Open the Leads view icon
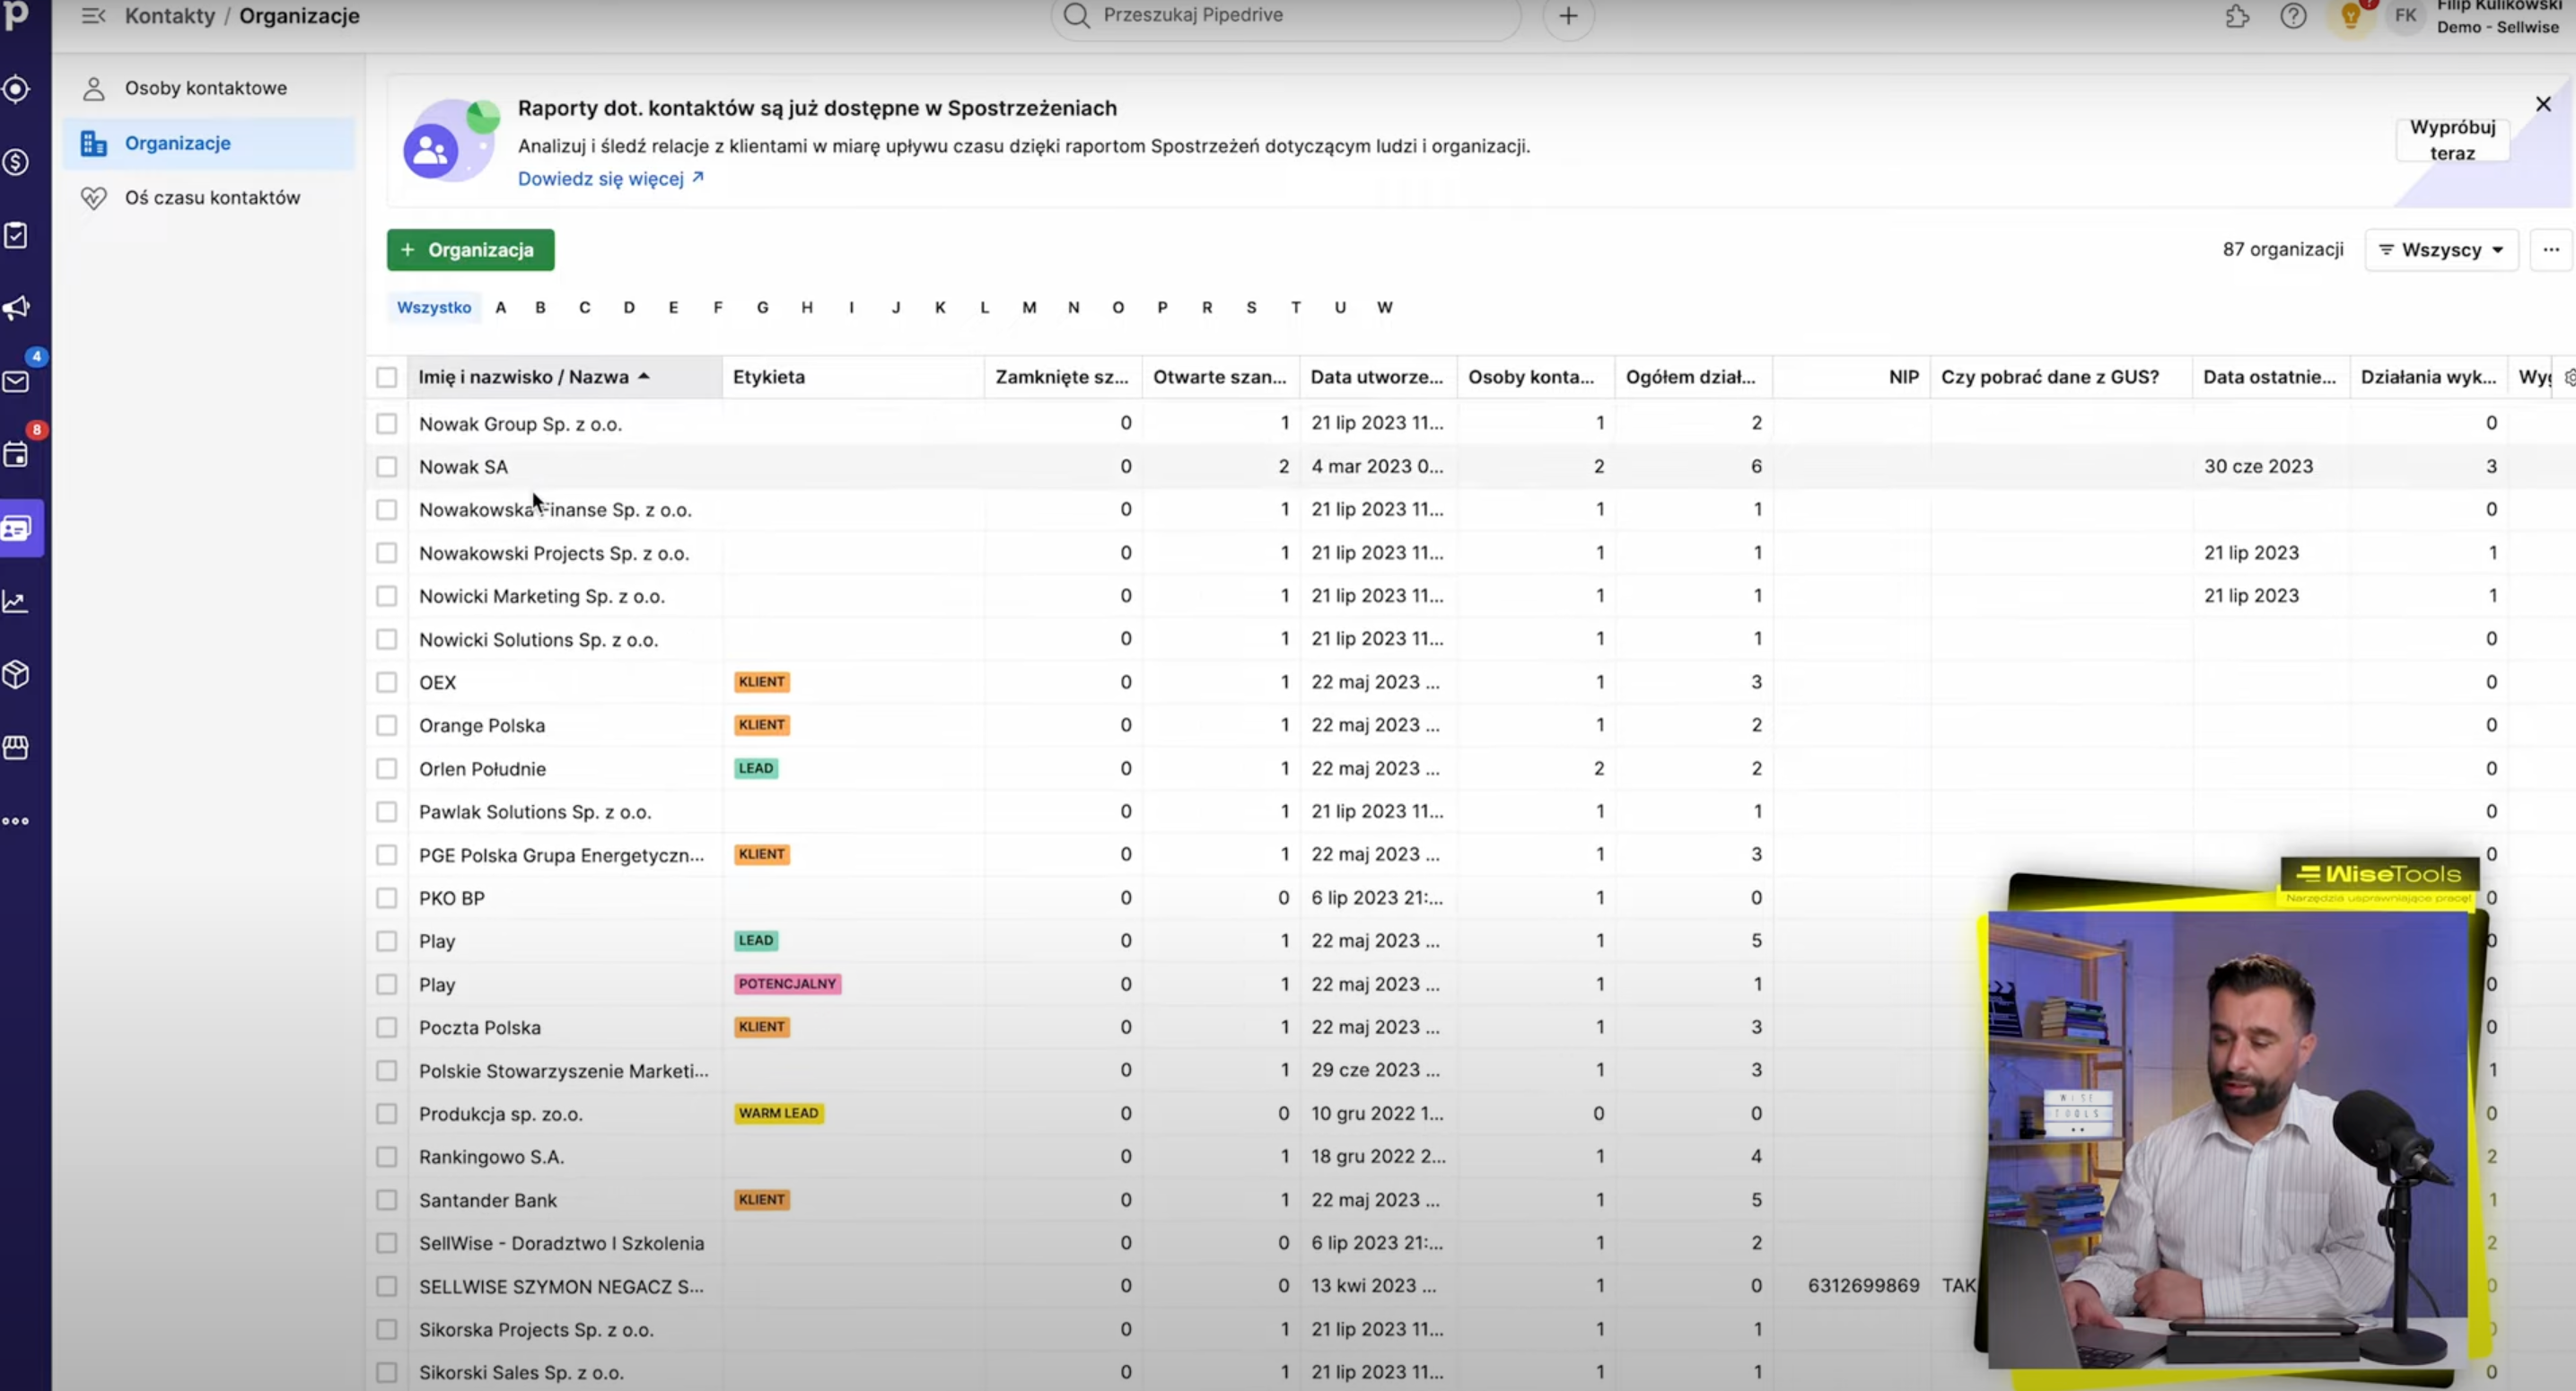The width and height of the screenshot is (2576, 1391). click(x=16, y=89)
